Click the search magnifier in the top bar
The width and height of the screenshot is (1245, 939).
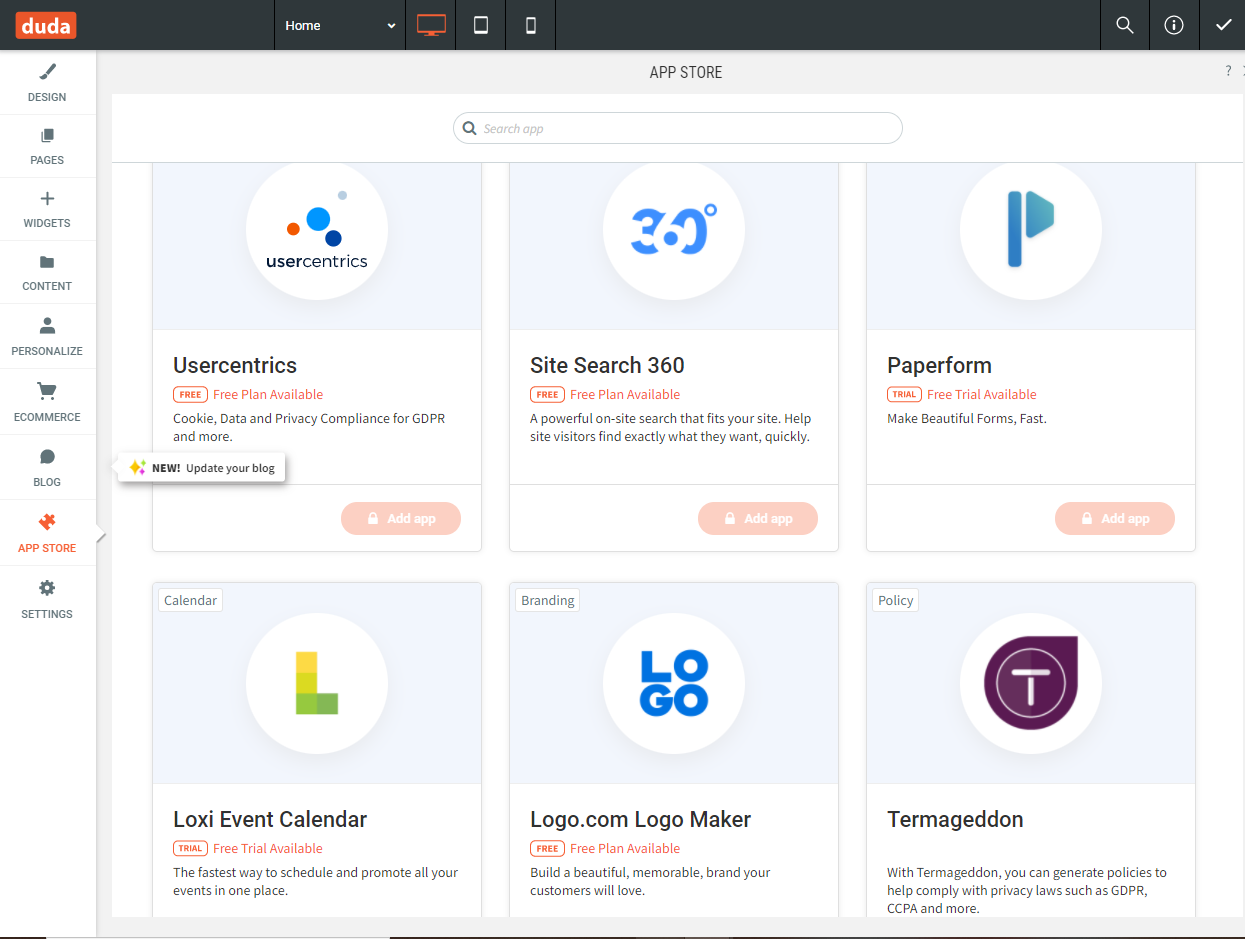pos(1124,25)
